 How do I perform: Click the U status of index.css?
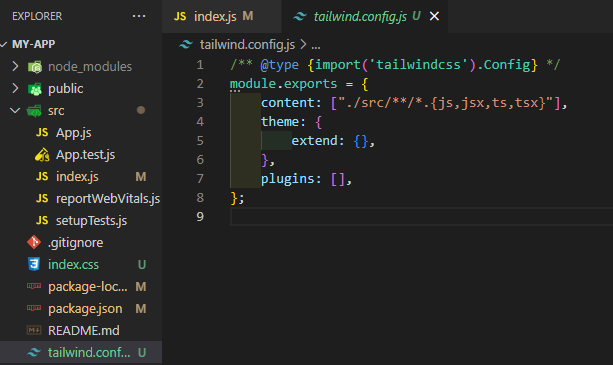142,265
